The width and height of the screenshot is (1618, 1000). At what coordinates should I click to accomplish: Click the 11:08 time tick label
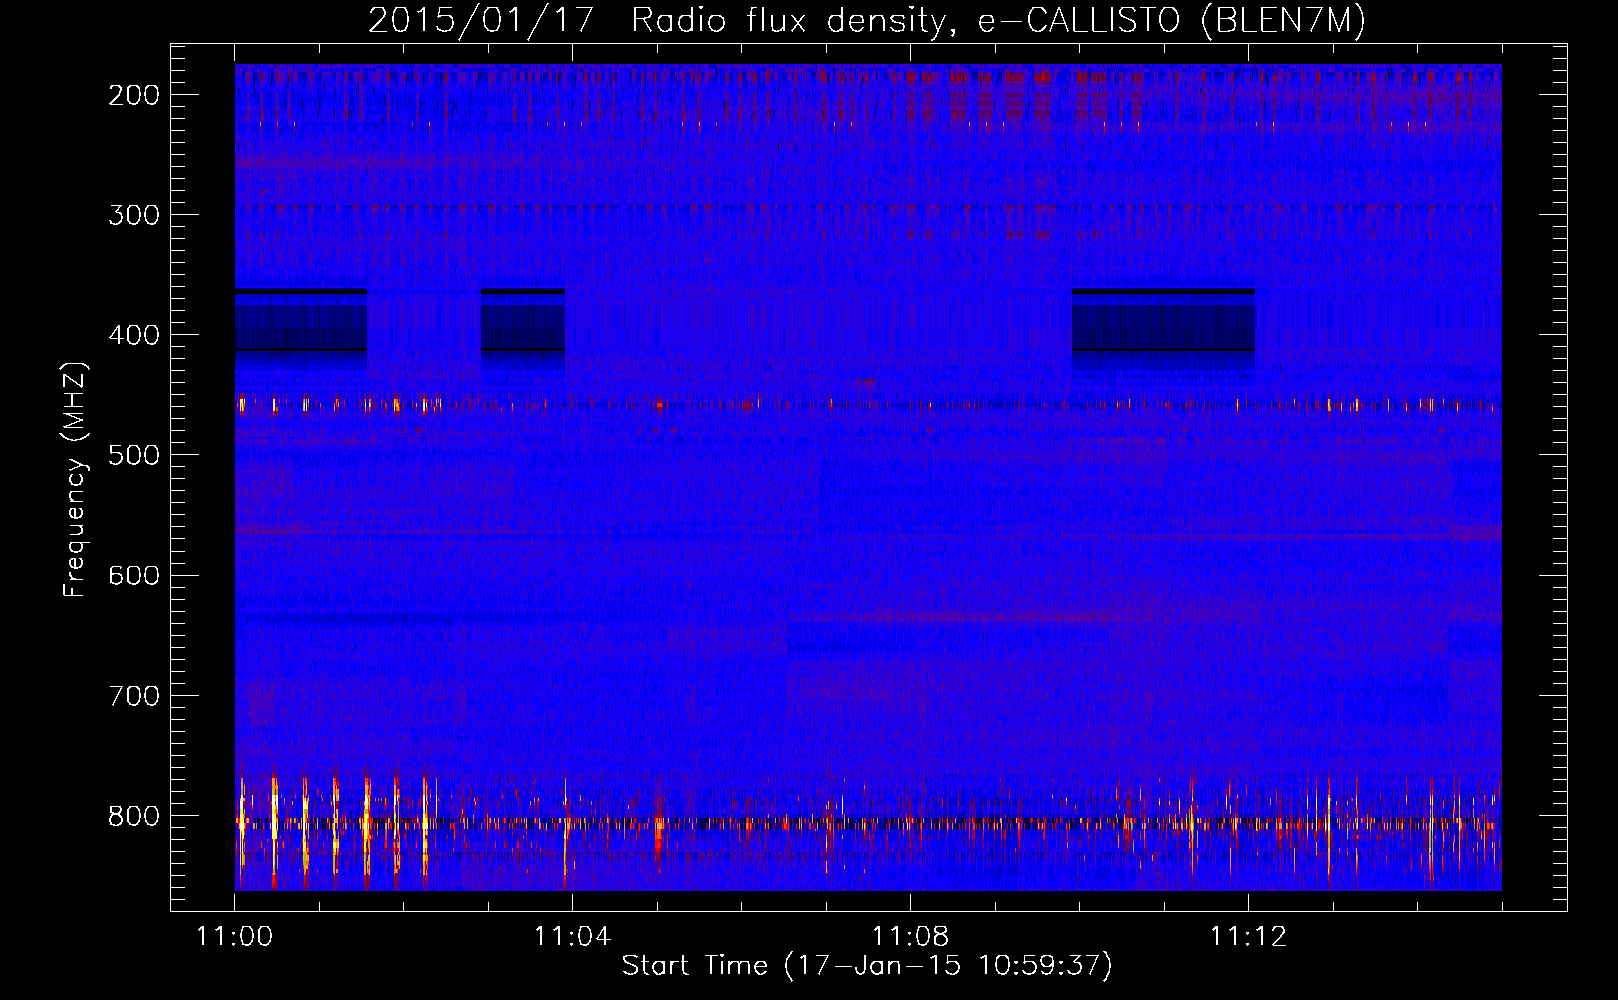point(910,937)
